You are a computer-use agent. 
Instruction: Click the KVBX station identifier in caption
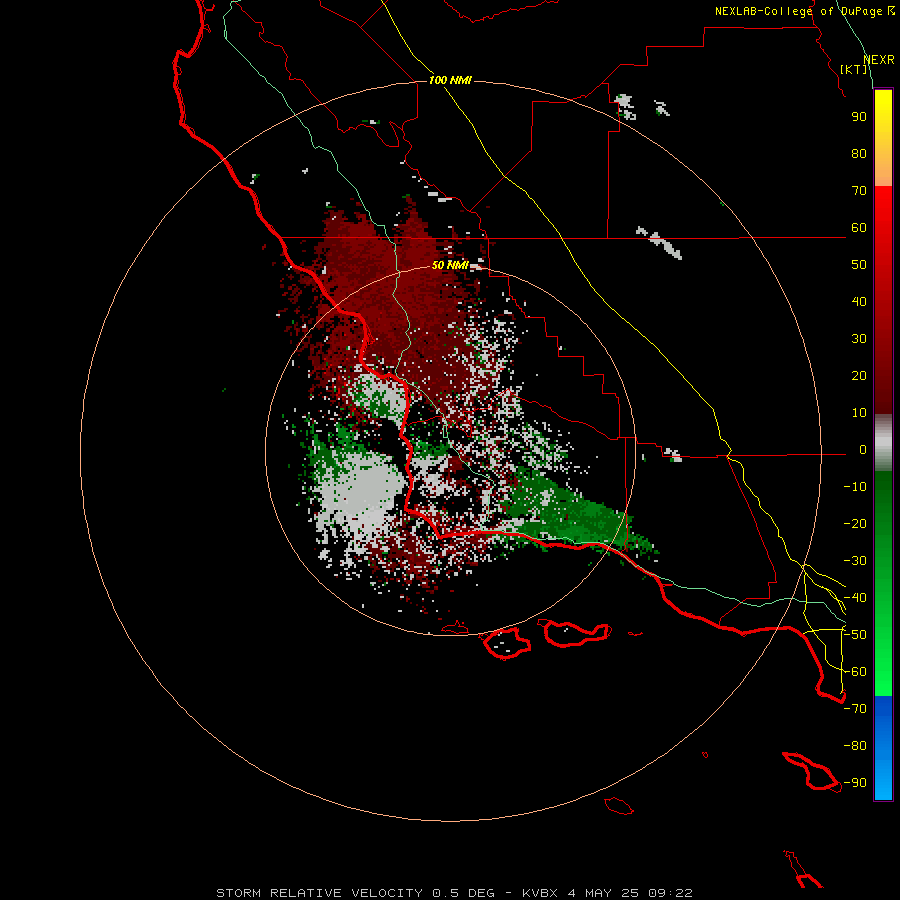pos(540,893)
